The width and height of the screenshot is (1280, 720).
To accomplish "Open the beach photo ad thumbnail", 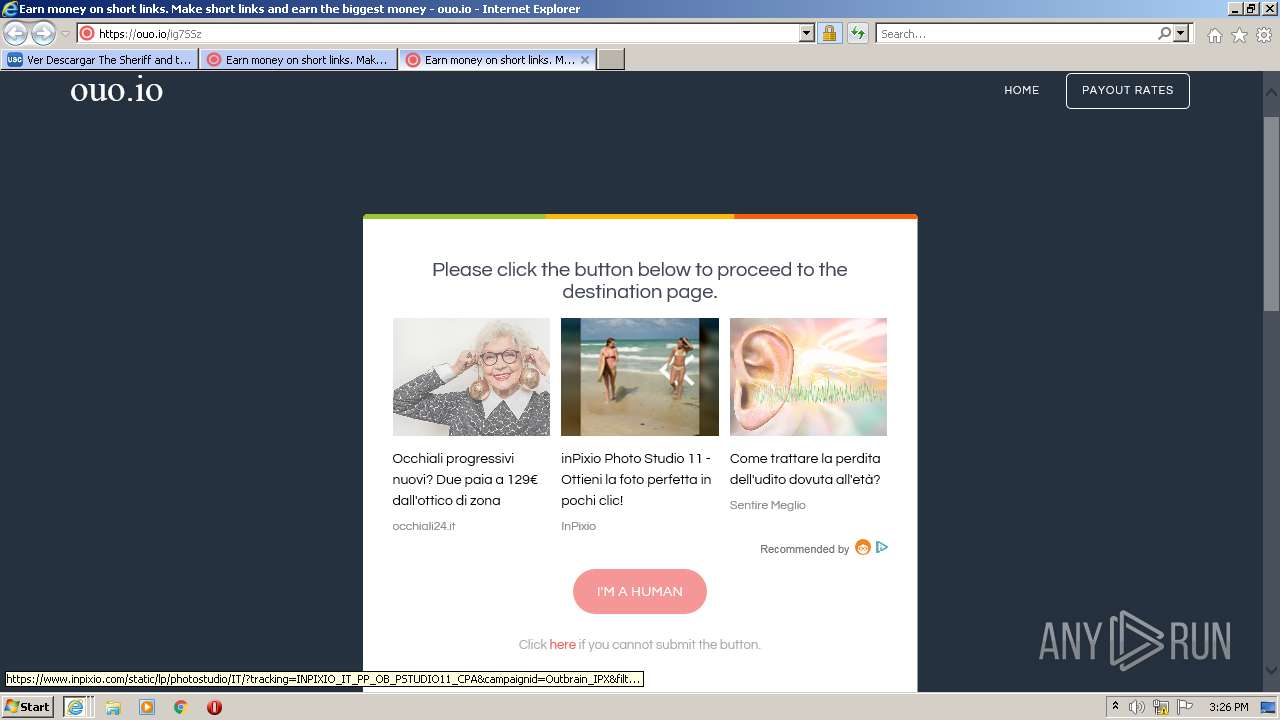I will [640, 377].
